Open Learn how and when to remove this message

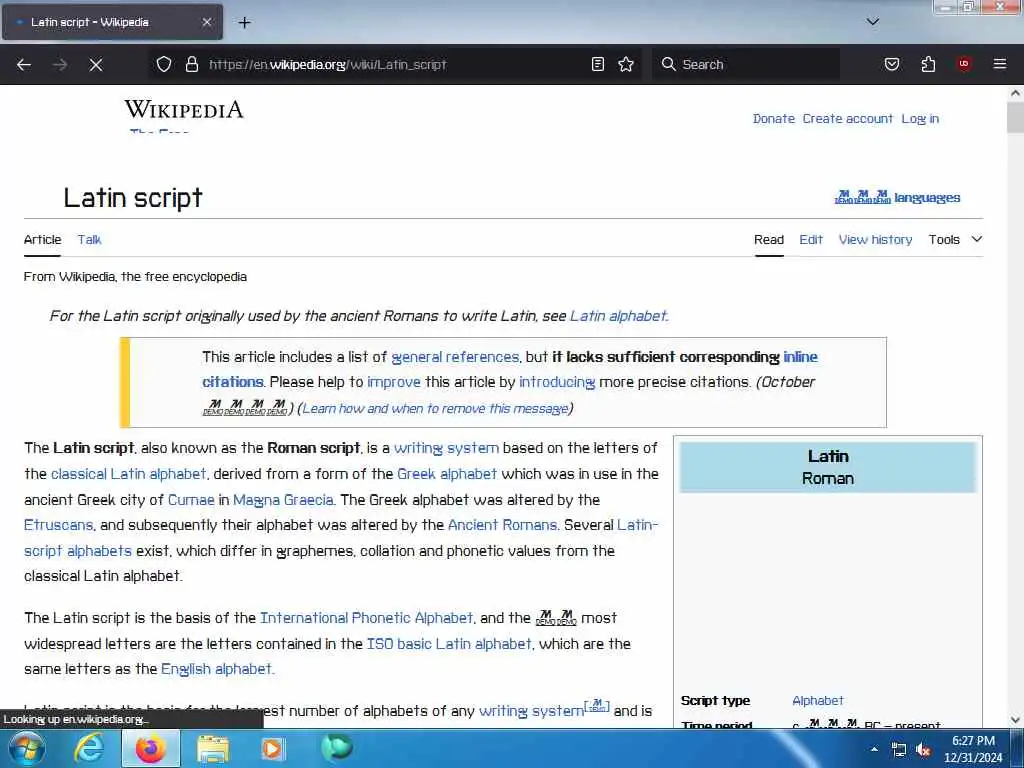pyautogui.click(x=435, y=409)
